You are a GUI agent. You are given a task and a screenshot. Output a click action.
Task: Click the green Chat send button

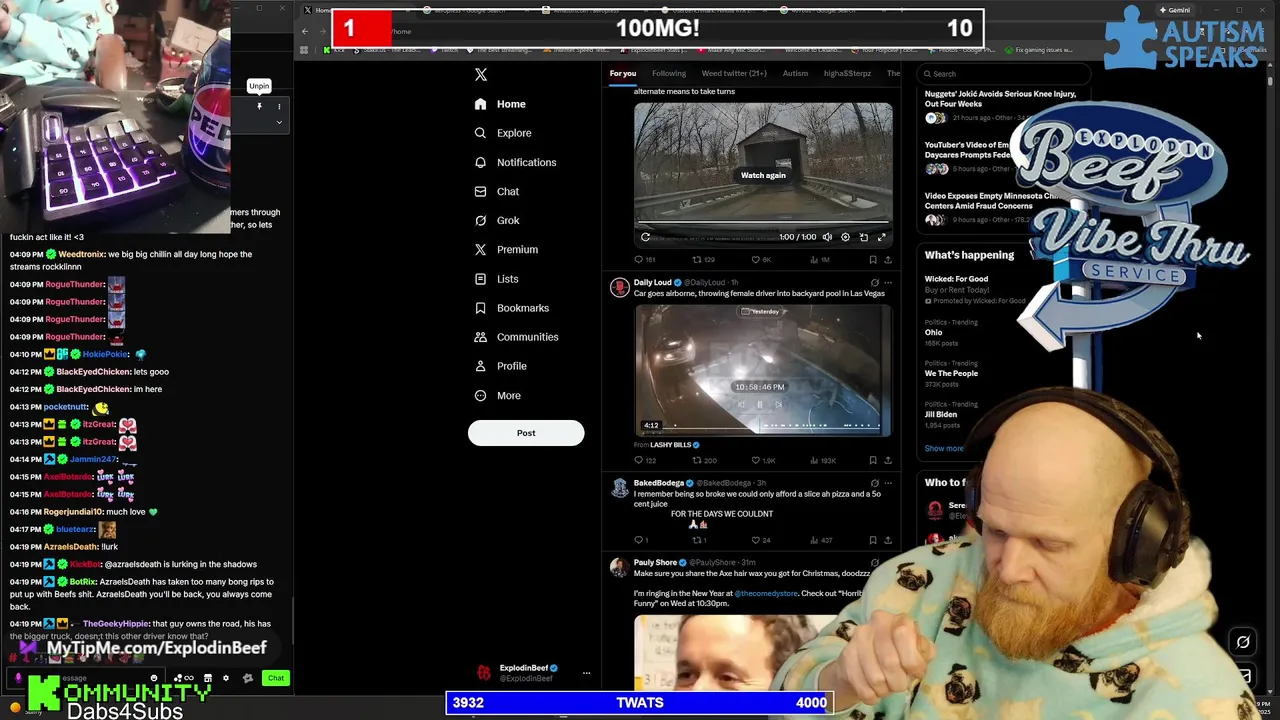point(276,678)
